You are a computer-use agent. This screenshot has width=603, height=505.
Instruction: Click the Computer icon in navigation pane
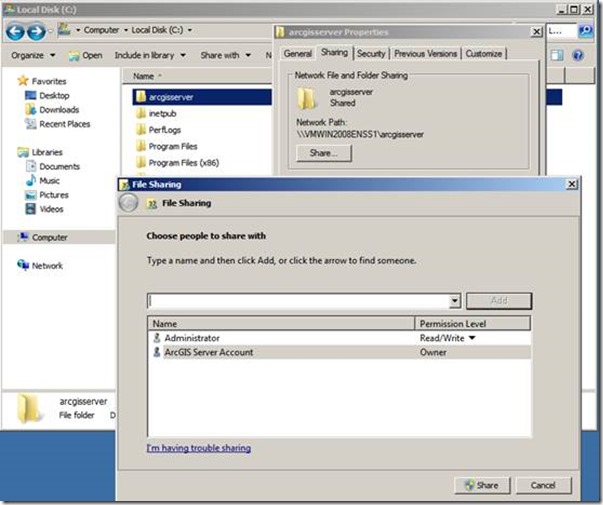pyautogui.click(x=23, y=237)
